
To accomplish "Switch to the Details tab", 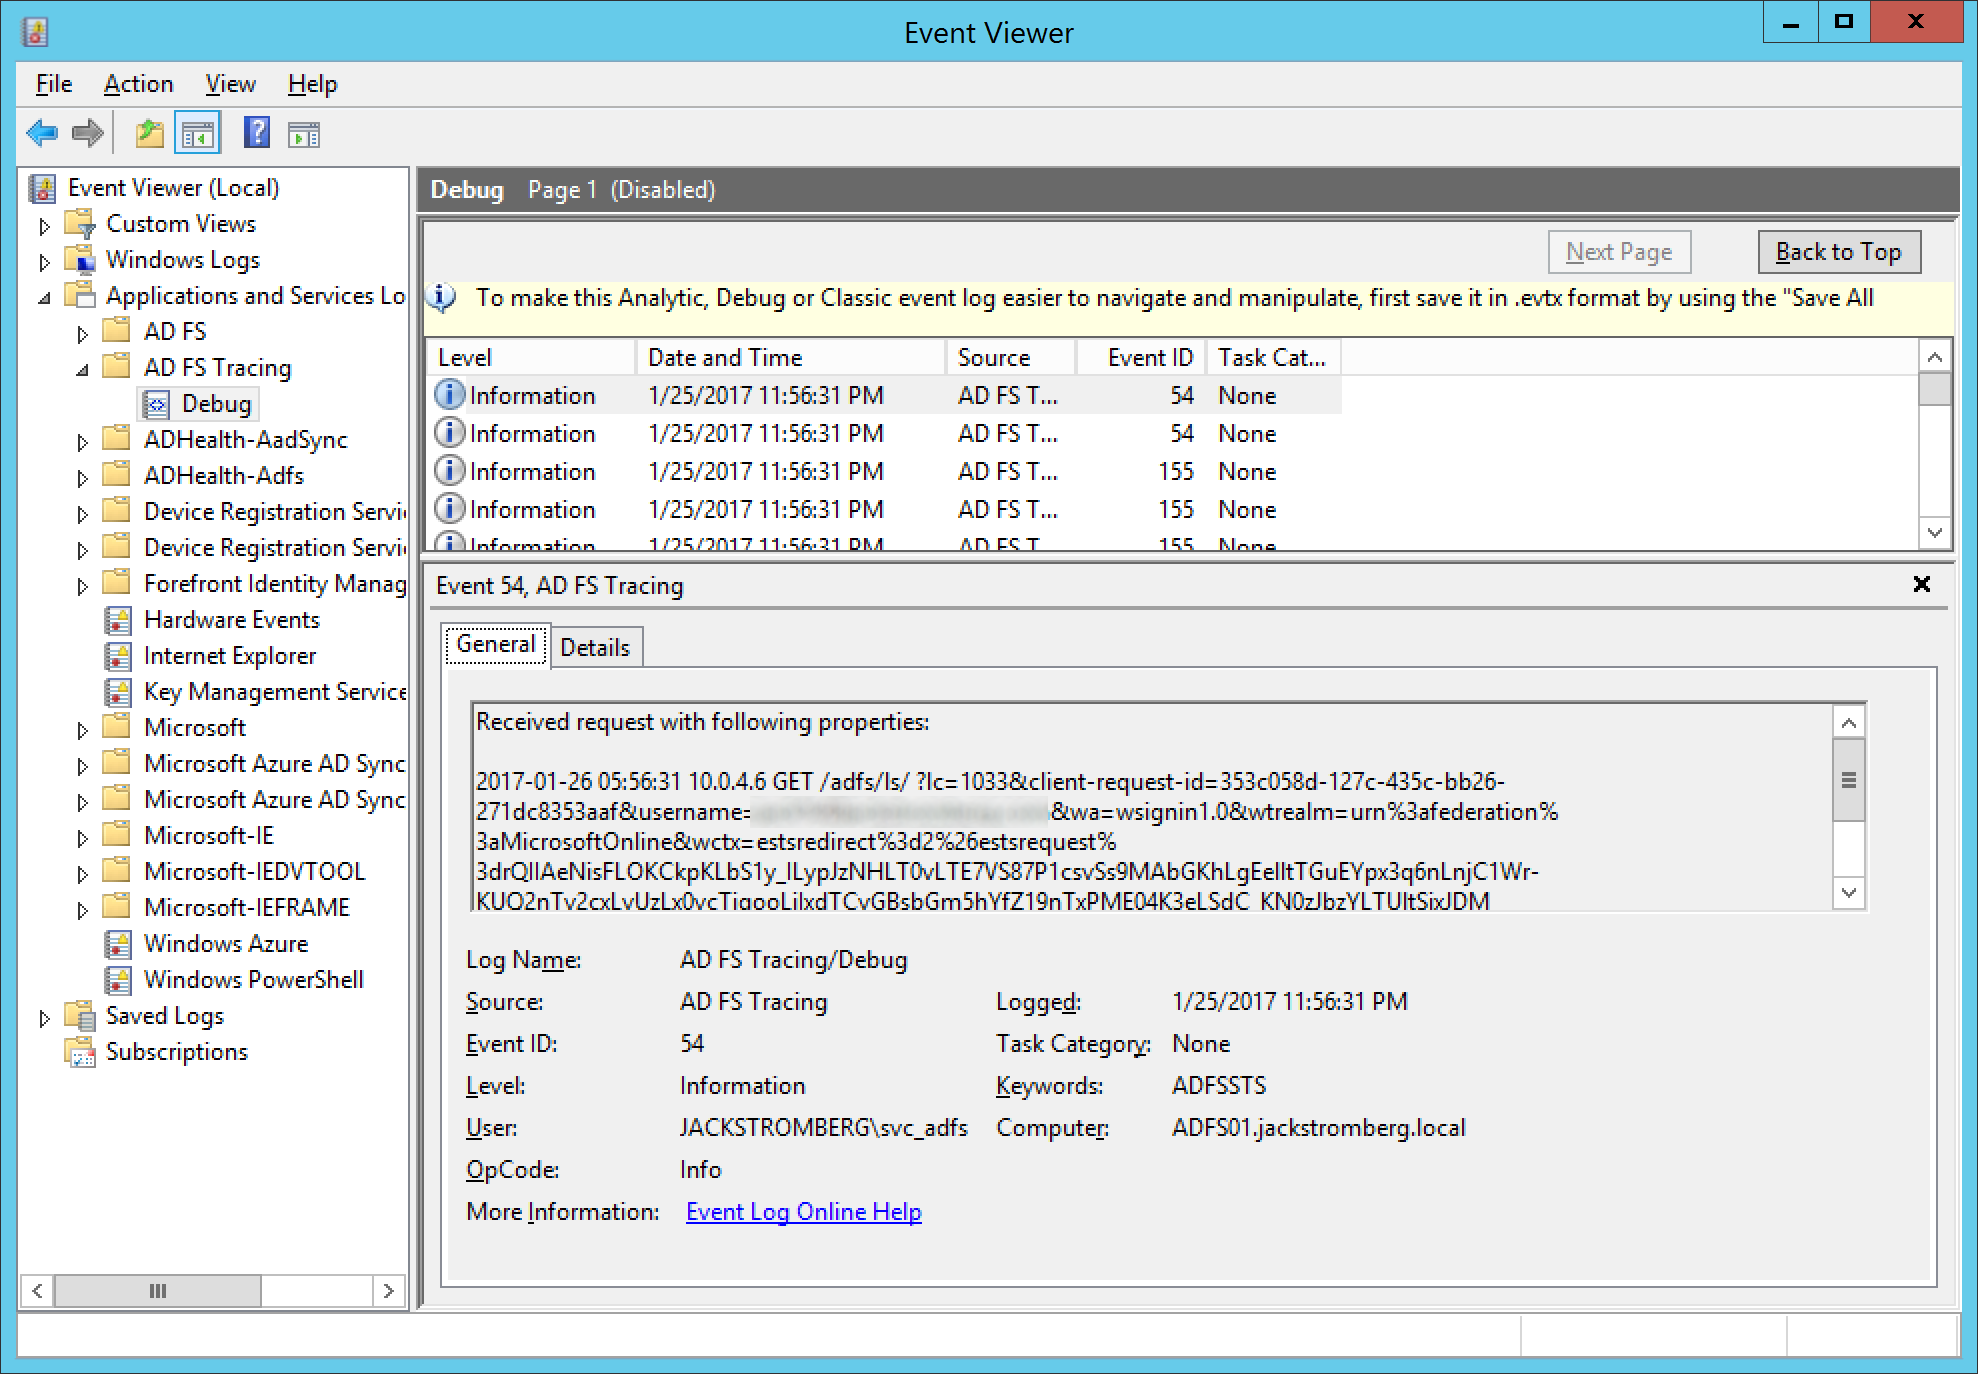I will pyautogui.click(x=595, y=648).
